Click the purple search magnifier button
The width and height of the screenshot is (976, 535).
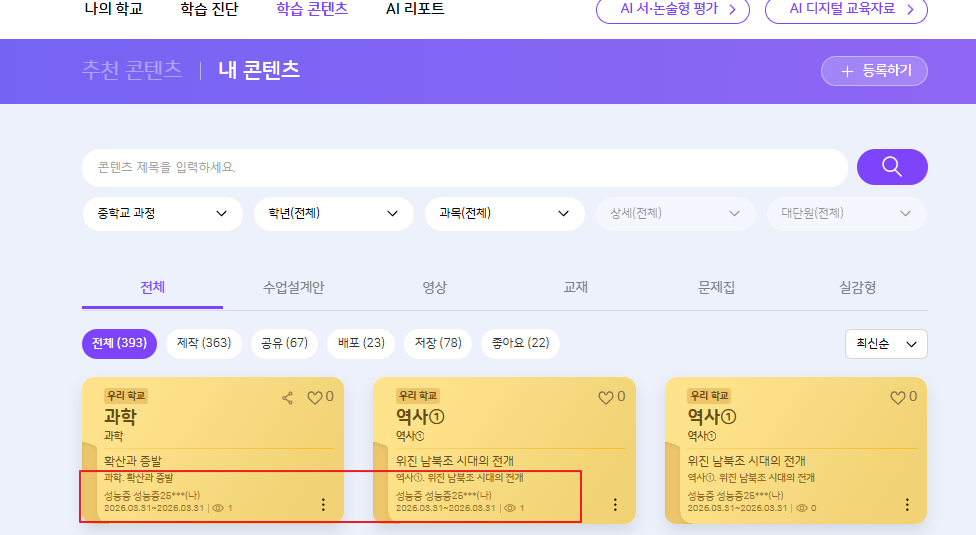pyautogui.click(x=891, y=167)
